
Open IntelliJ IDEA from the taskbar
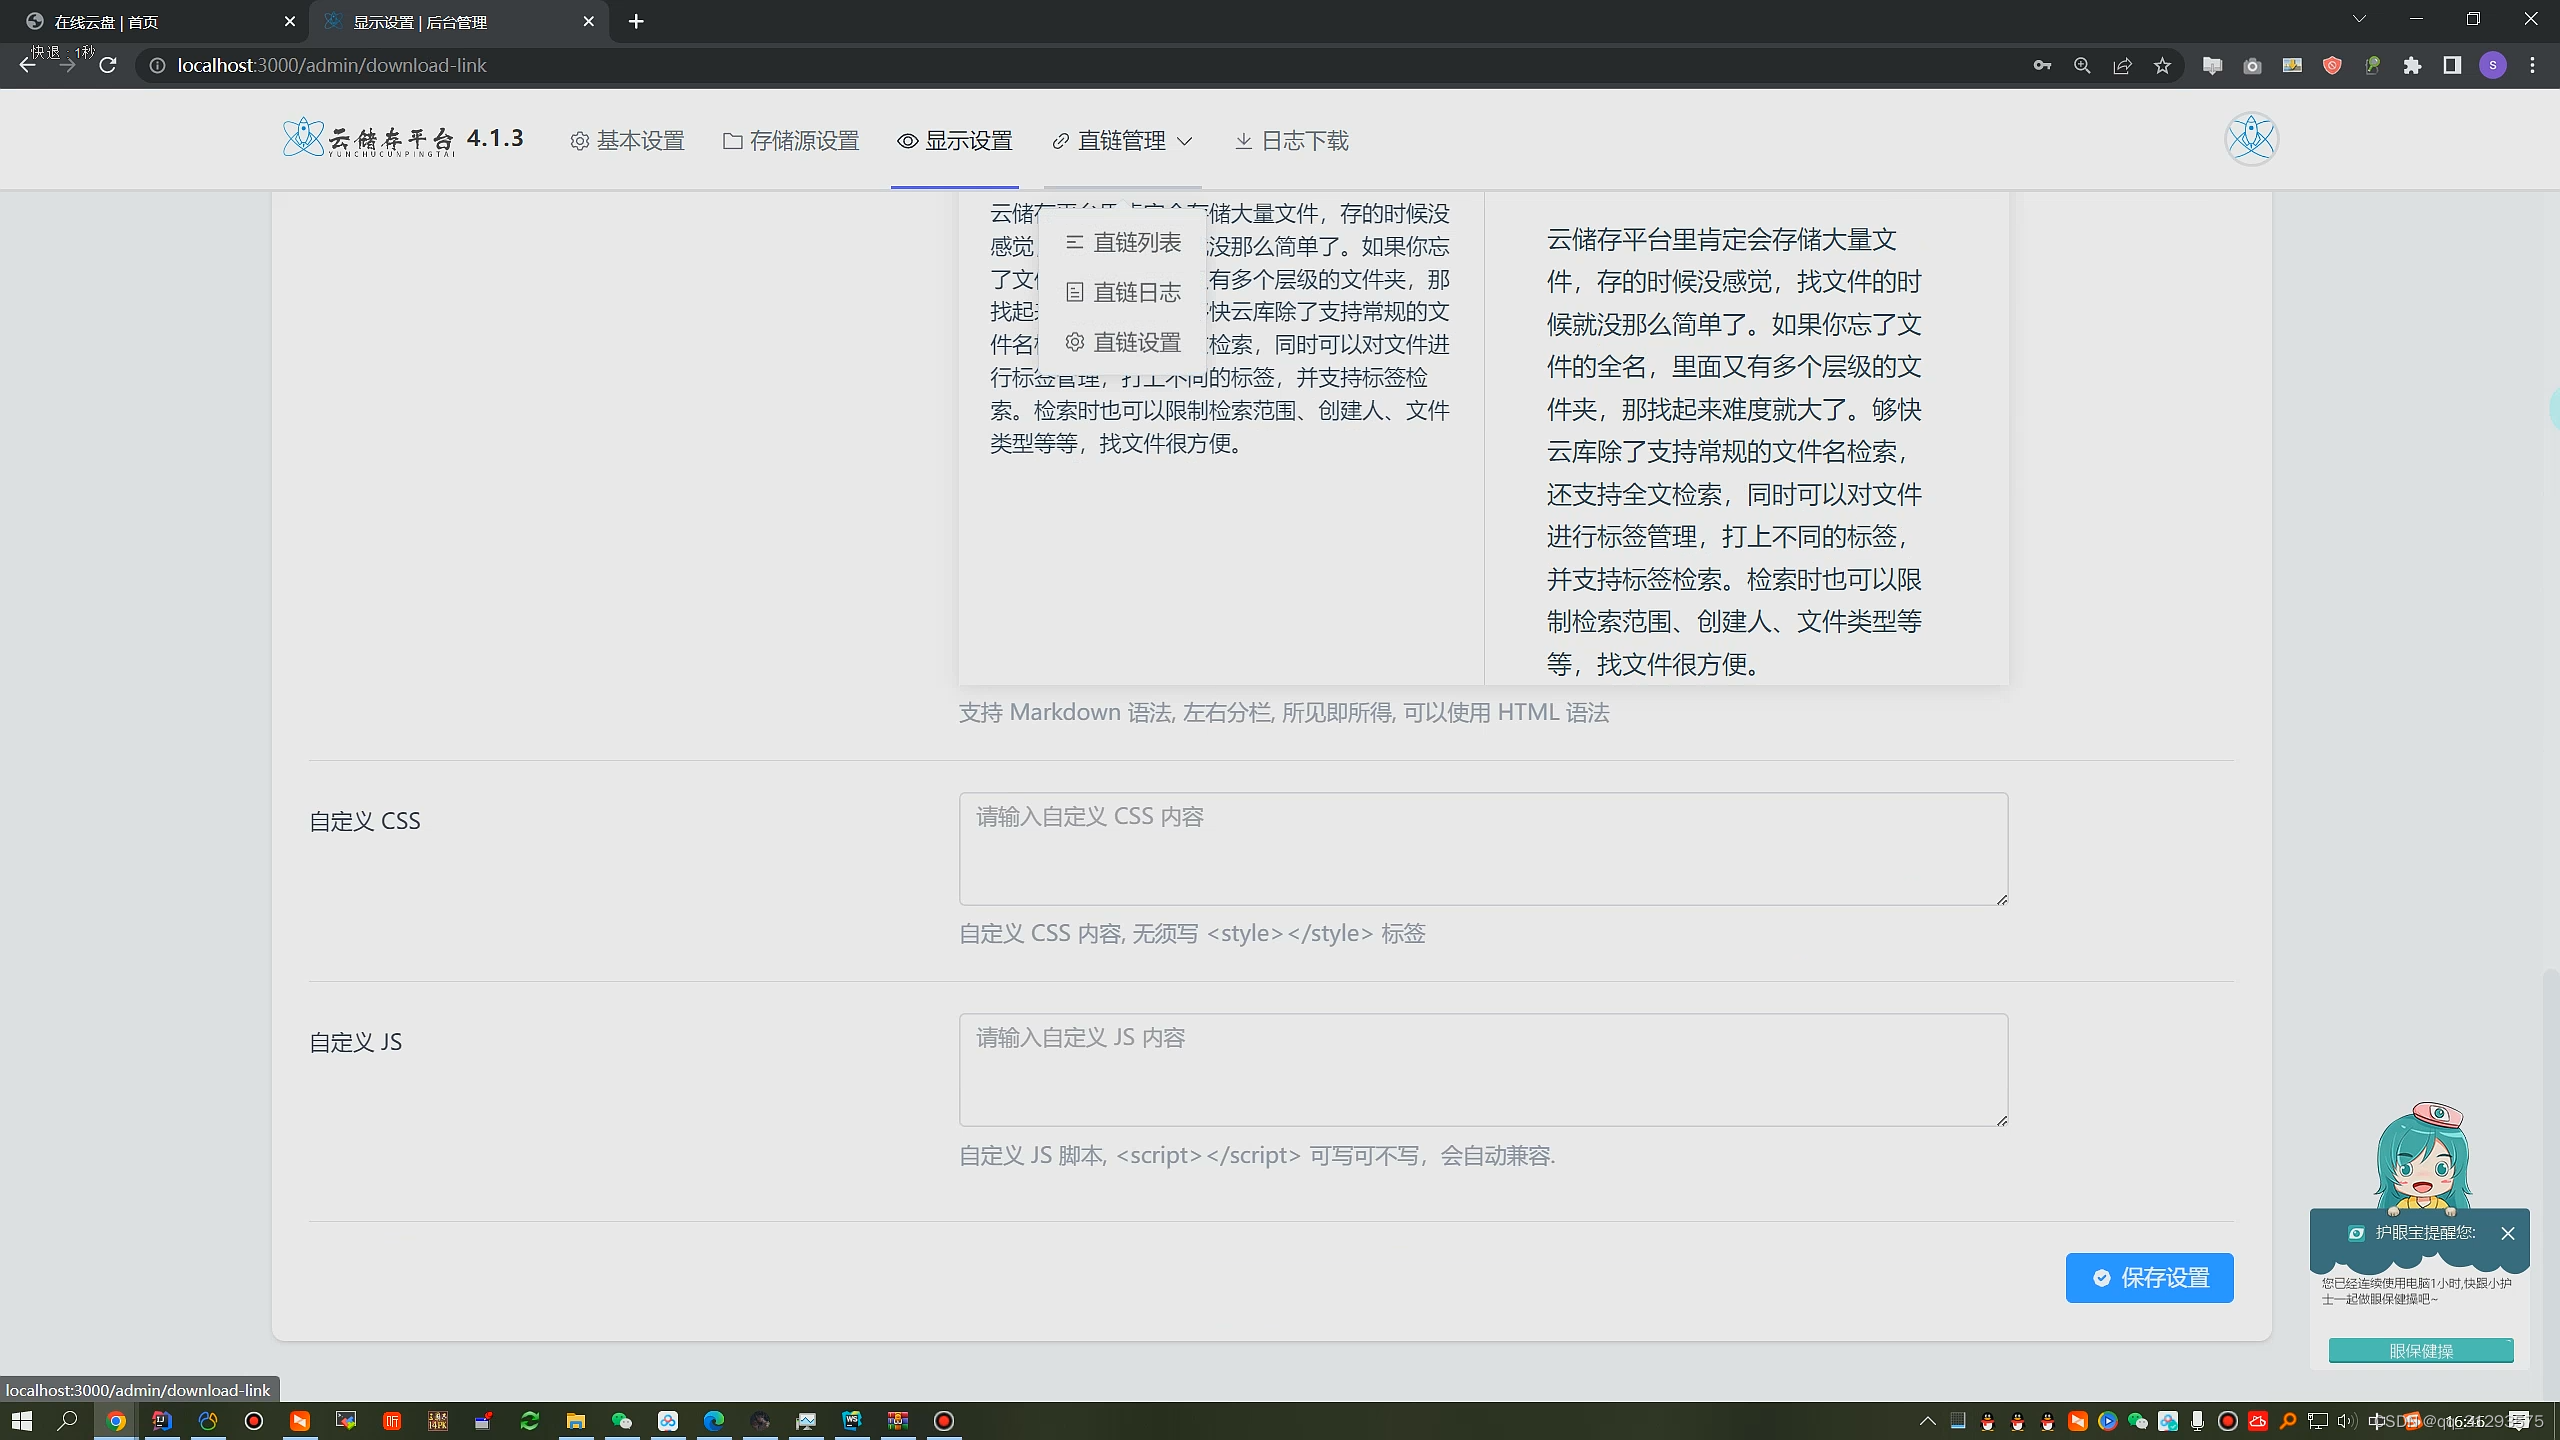[160, 1420]
